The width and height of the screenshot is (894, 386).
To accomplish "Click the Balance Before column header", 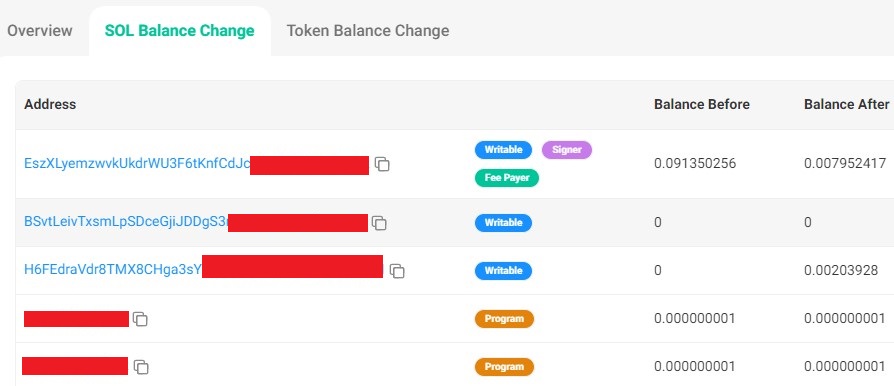I will pyautogui.click(x=702, y=104).
